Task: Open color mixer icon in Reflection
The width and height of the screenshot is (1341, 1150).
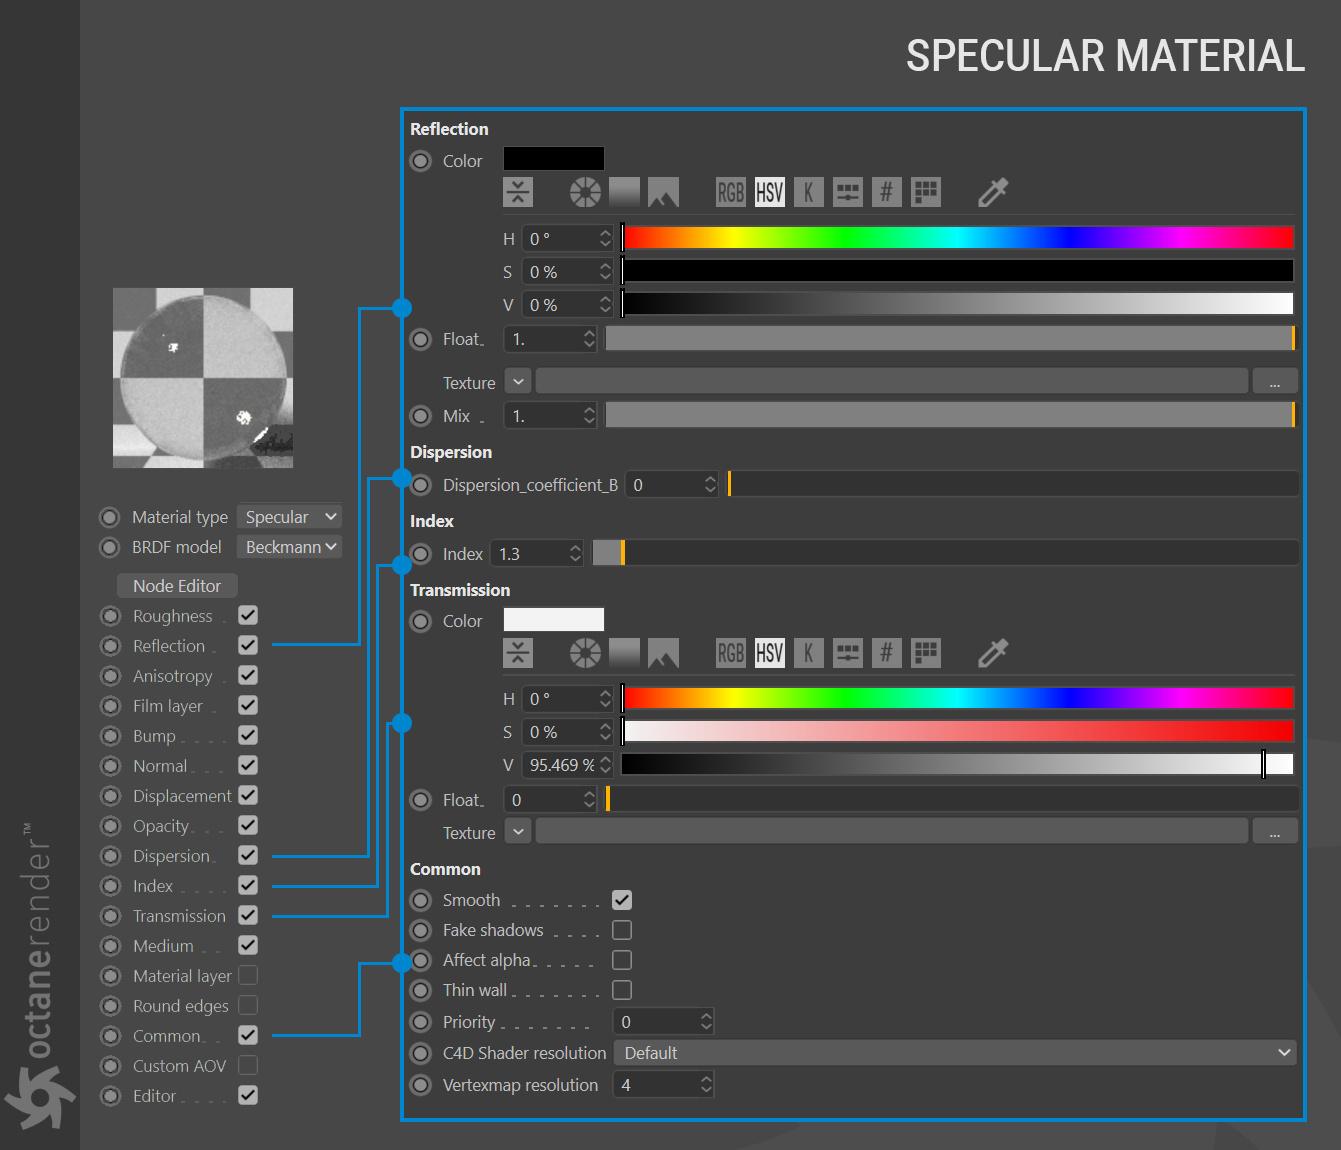Action: coord(848,192)
